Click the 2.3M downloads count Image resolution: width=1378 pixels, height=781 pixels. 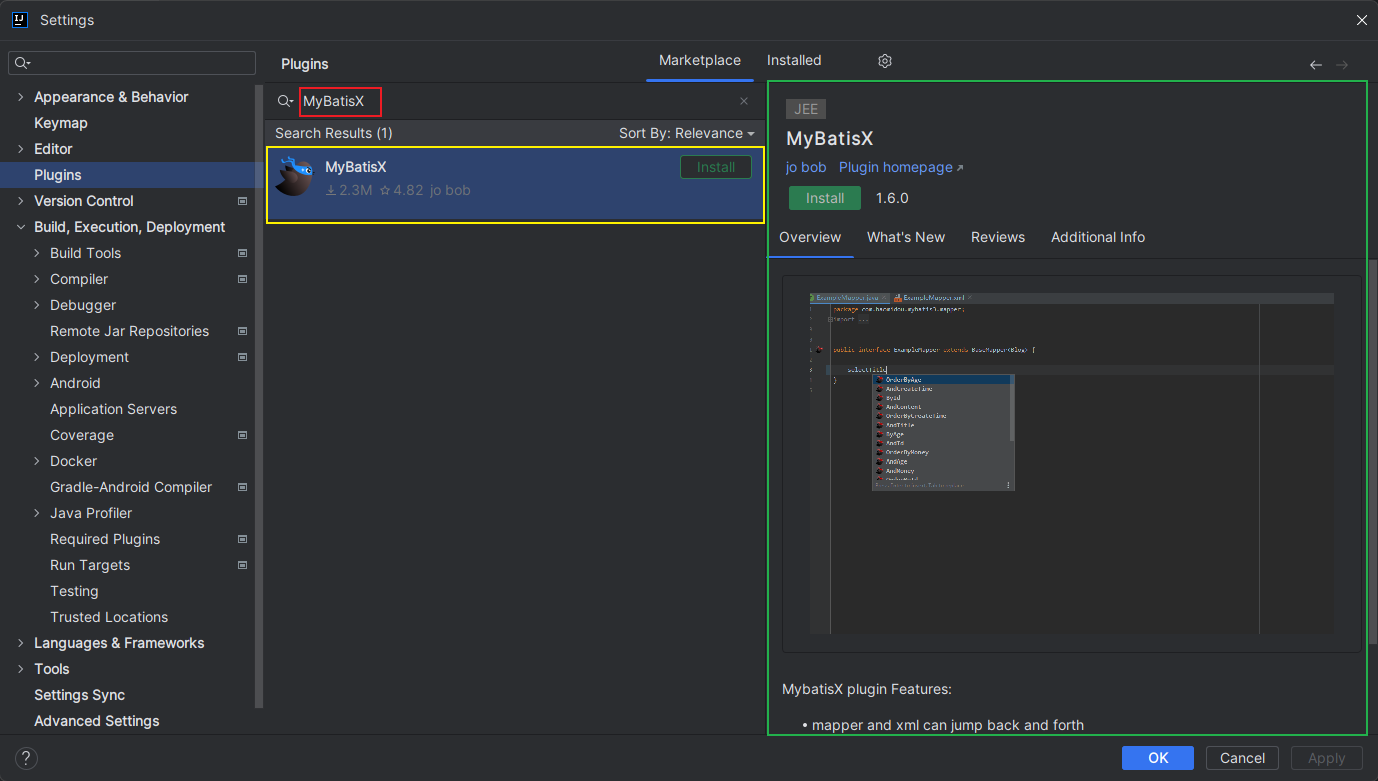349,190
